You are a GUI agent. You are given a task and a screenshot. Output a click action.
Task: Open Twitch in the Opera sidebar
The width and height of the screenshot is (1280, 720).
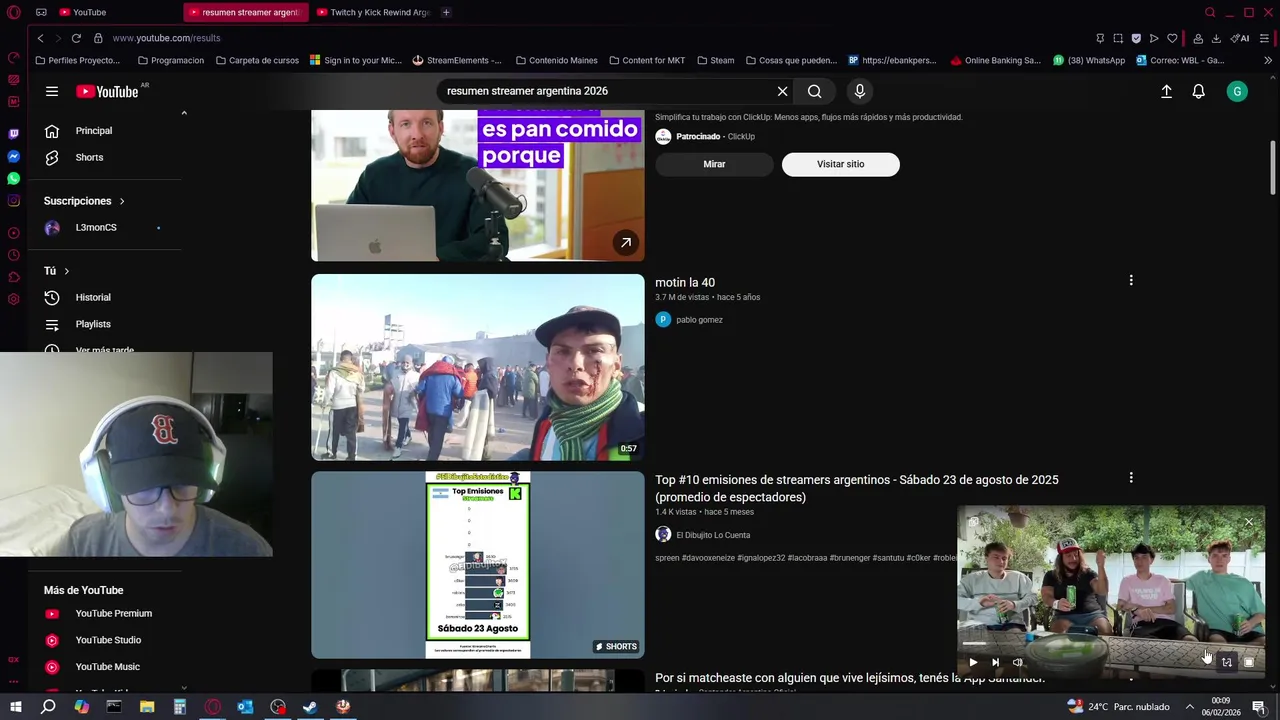click(x=13, y=133)
